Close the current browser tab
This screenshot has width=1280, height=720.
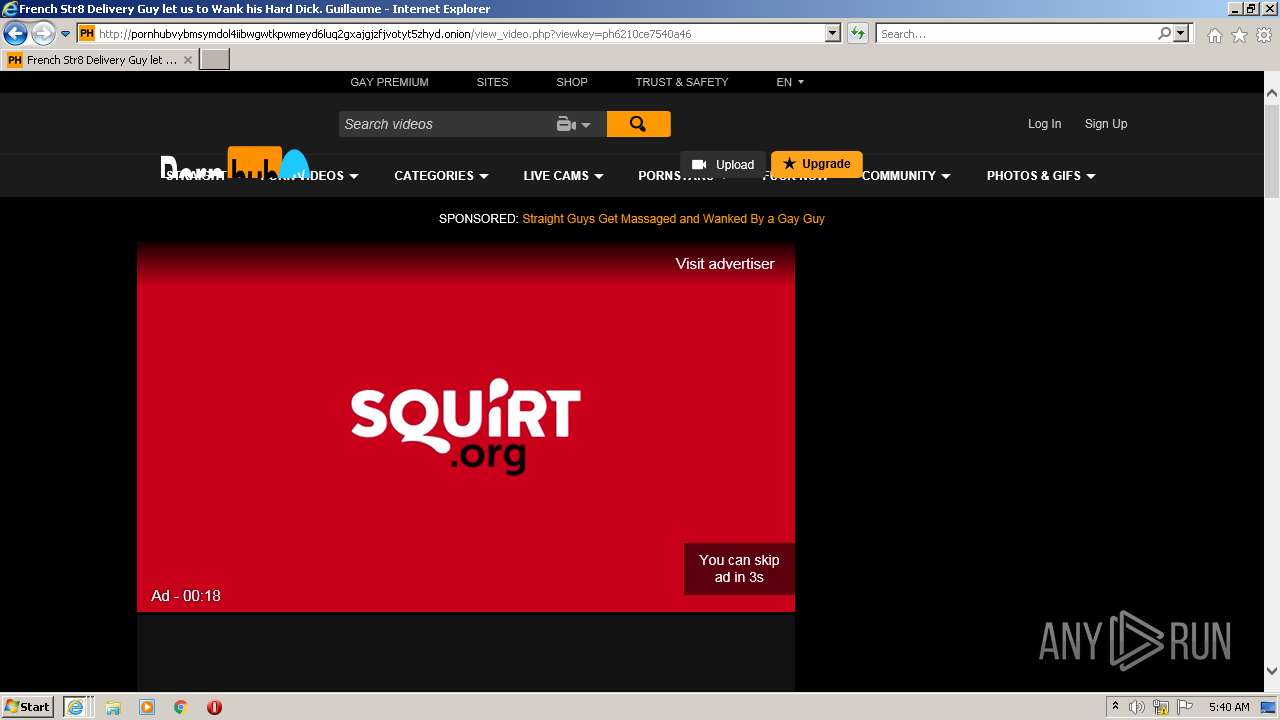tap(187, 60)
